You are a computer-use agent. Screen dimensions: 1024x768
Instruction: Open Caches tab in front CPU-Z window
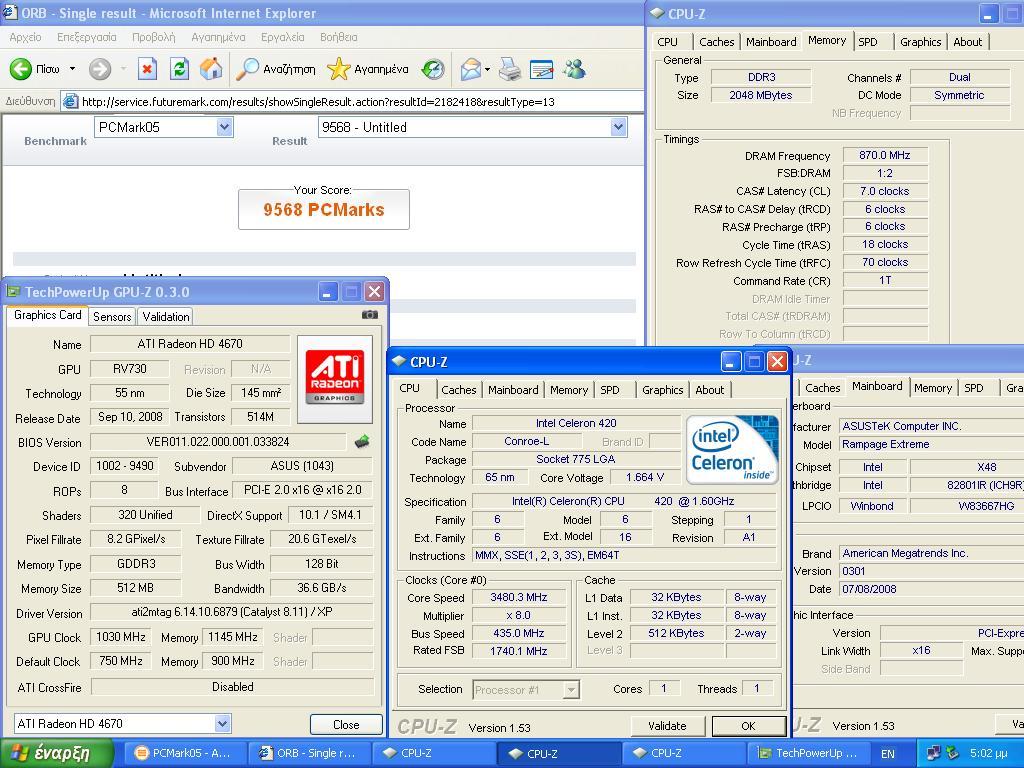[x=458, y=390]
